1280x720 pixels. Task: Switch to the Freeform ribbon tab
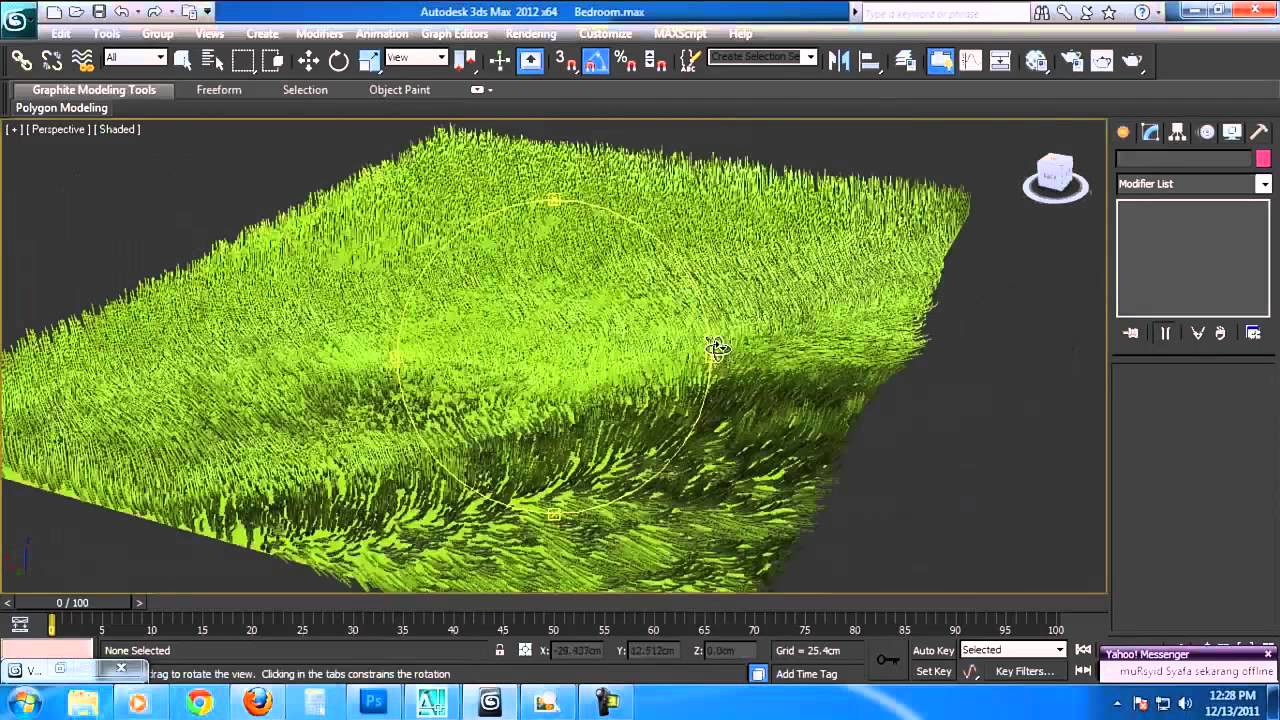218,90
